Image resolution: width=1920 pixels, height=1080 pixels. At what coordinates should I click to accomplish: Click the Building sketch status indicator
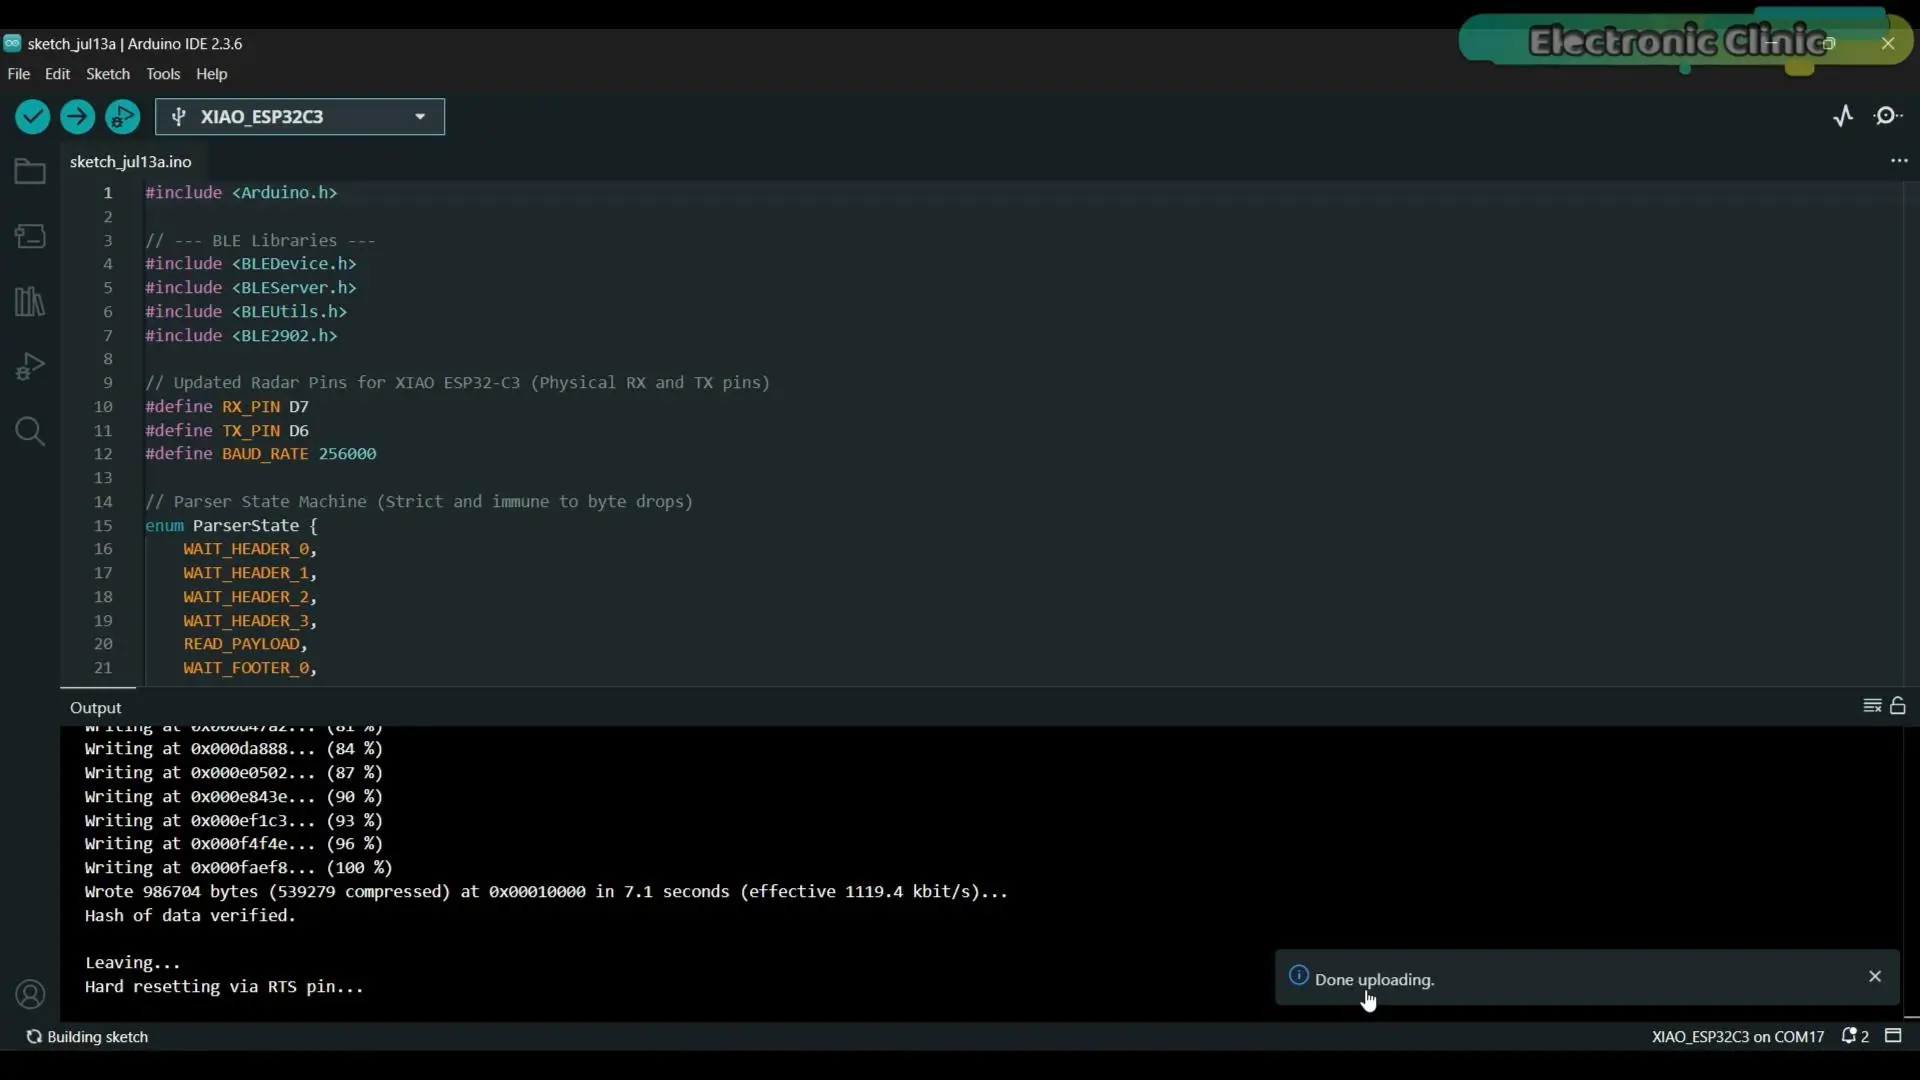tap(87, 1037)
